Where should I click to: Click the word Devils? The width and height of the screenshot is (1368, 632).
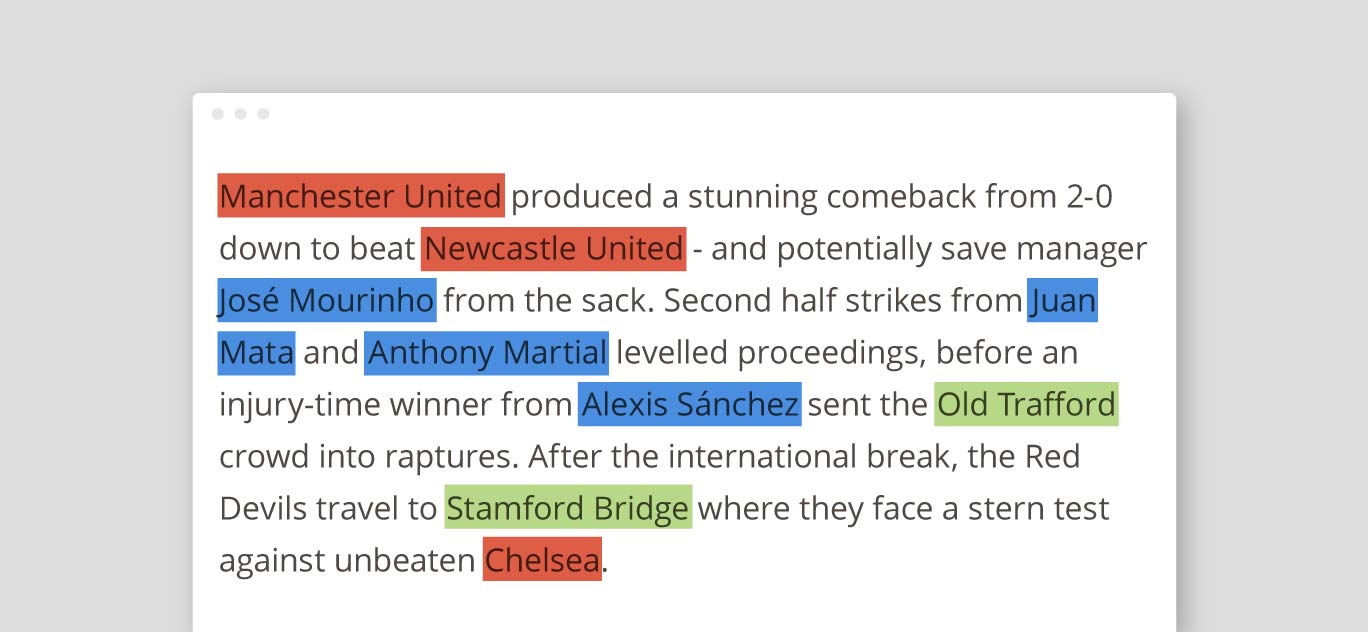(263, 508)
